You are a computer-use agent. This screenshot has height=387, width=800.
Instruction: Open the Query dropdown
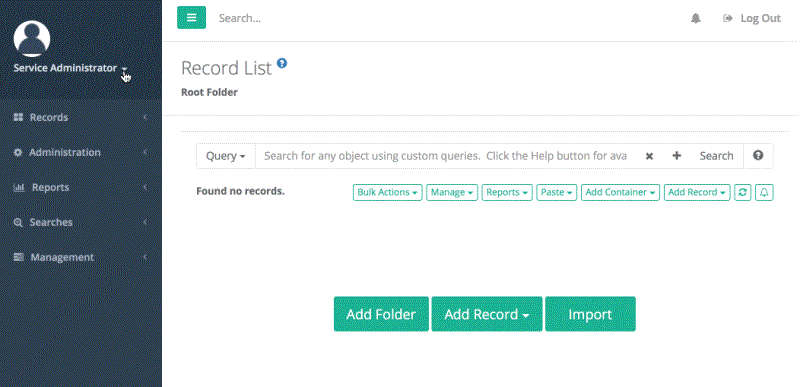pyautogui.click(x=226, y=156)
